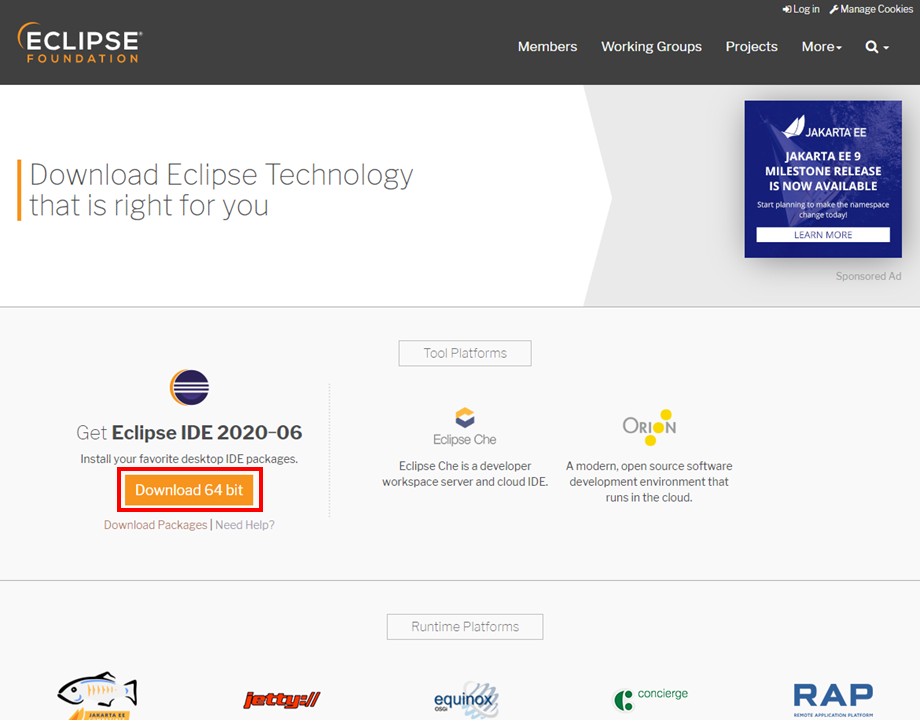The image size is (920, 720).
Task: Click the Orion logo
Action: point(650,427)
